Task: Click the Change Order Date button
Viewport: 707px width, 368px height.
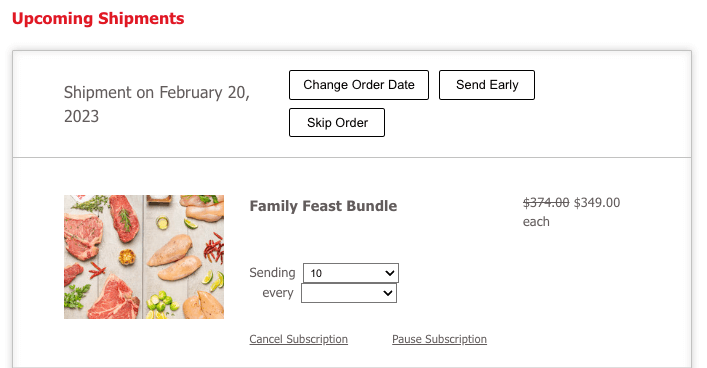Action: tap(359, 85)
